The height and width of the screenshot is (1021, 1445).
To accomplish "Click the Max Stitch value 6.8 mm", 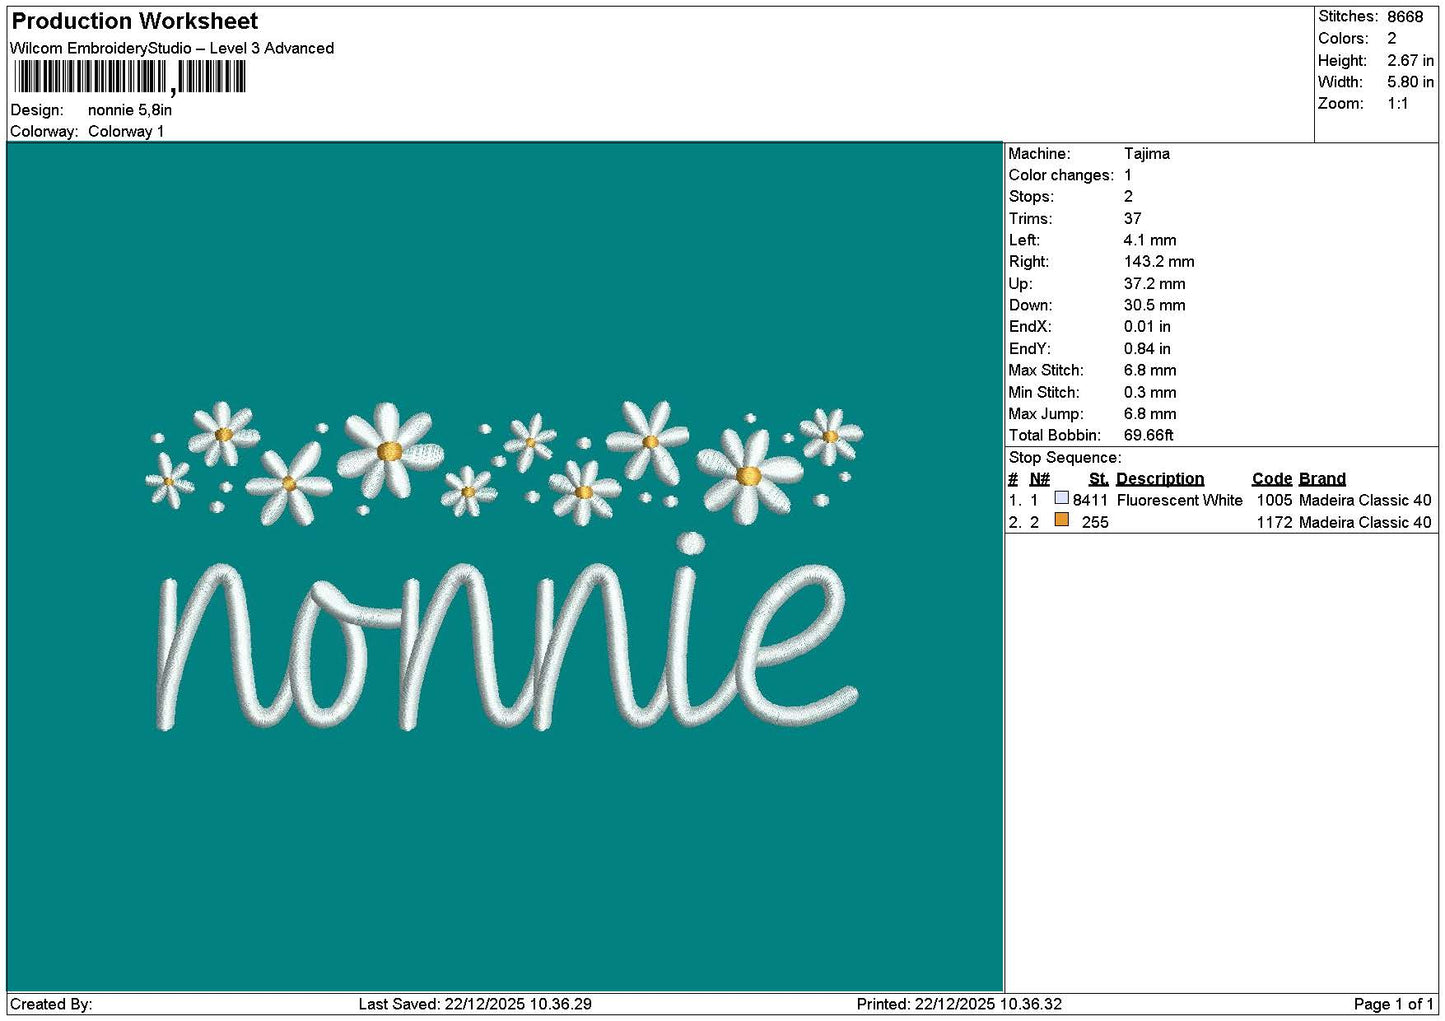I will (1150, 371).
